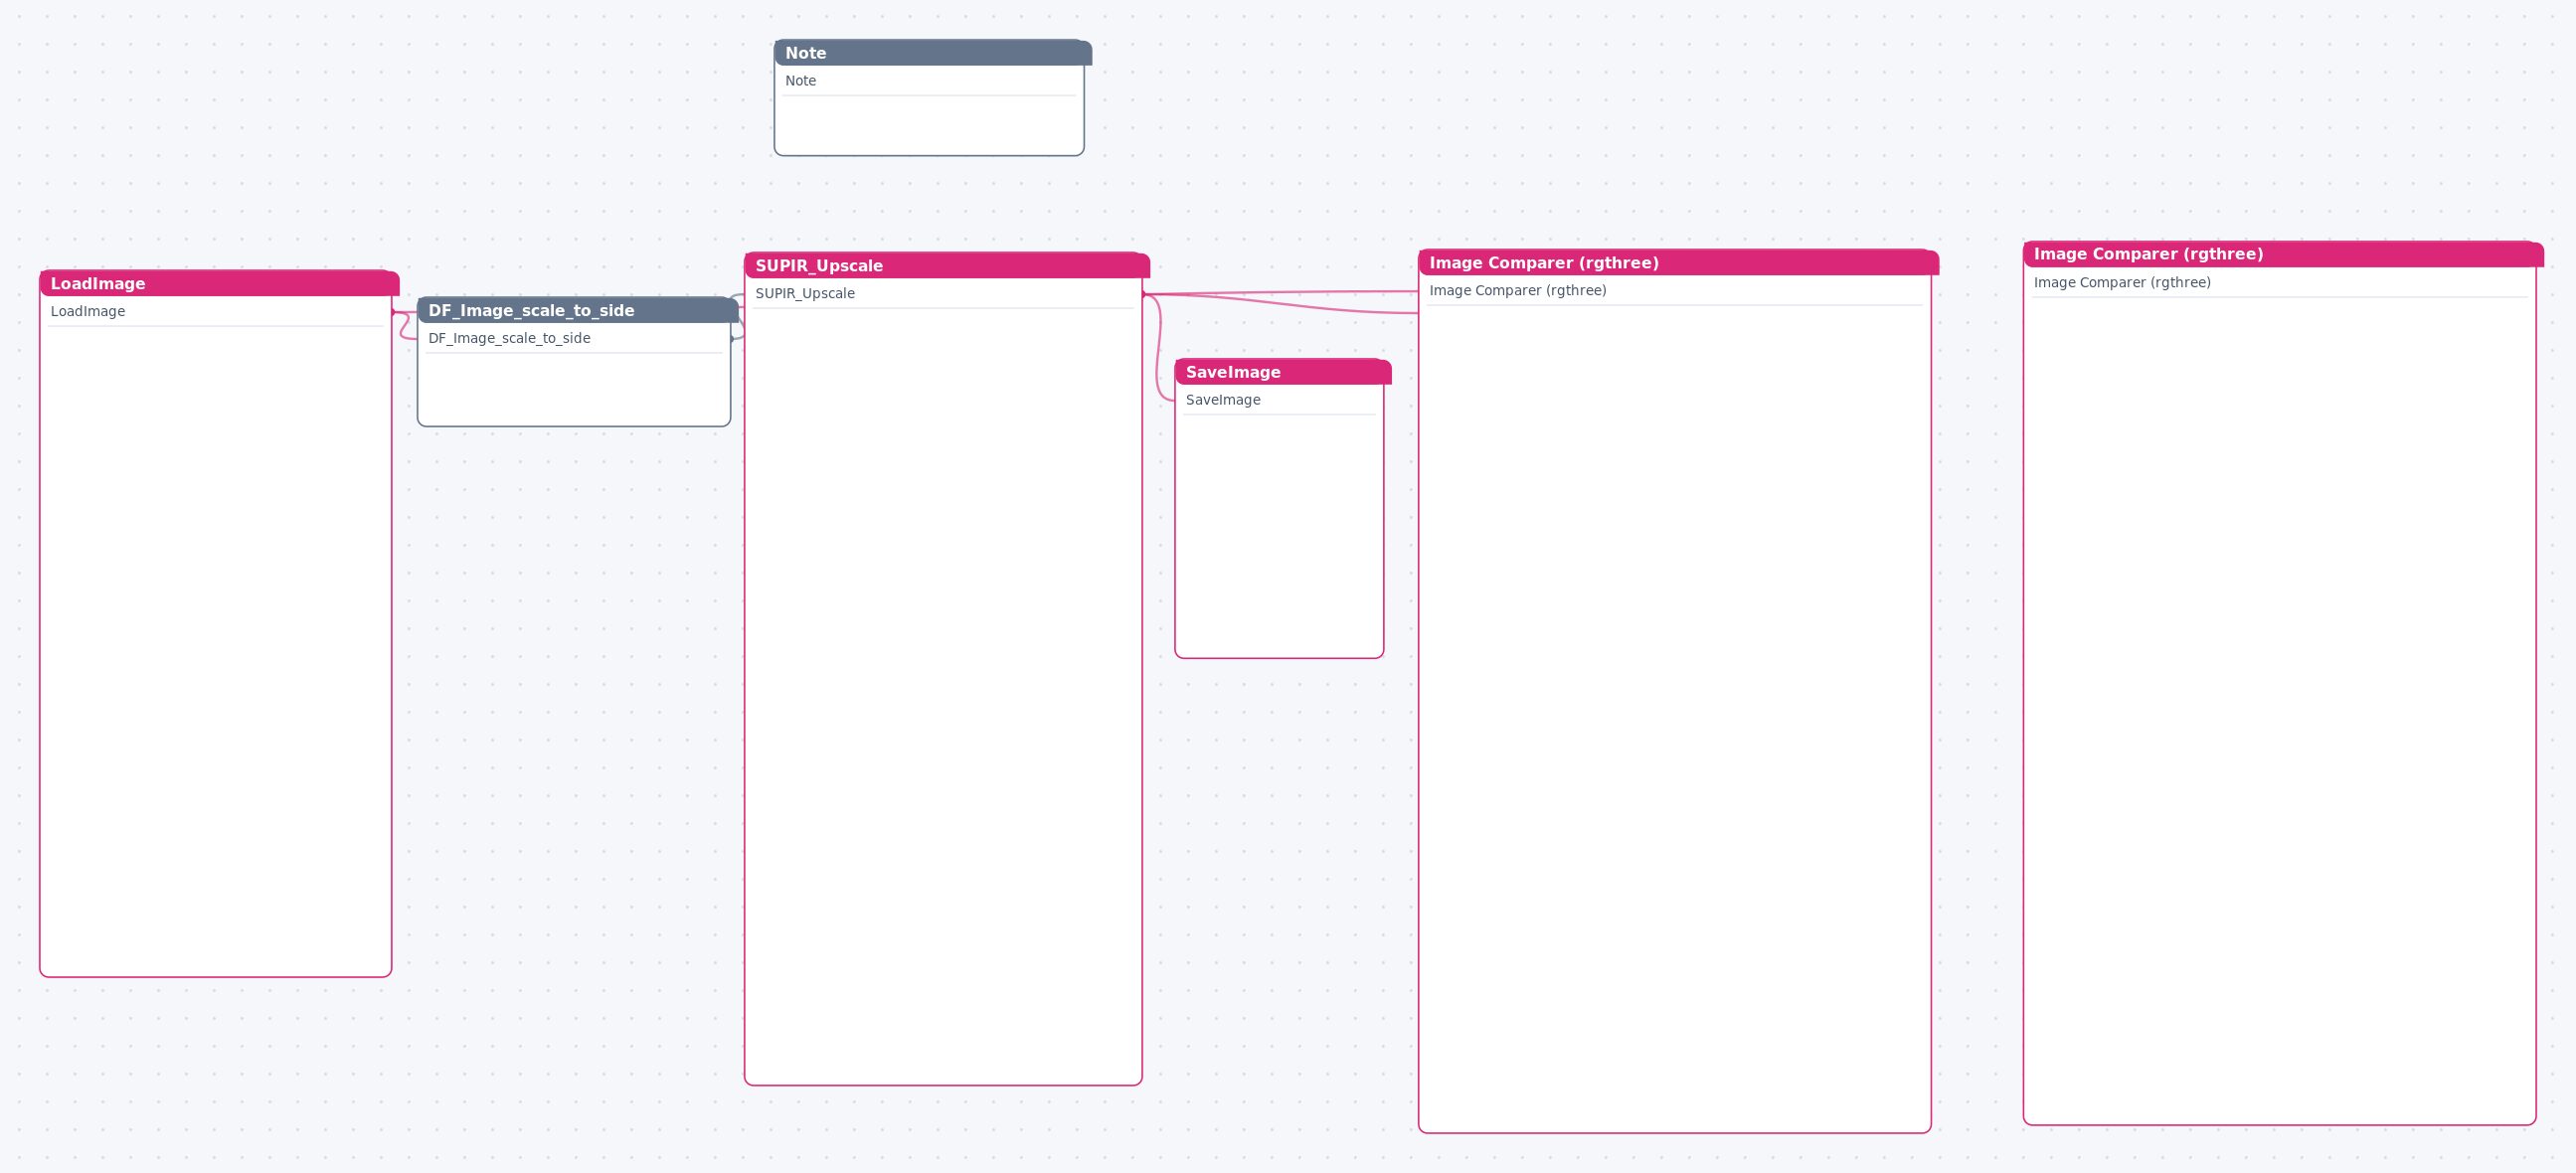Screen dimensions: 2576x1173
Task: Select the DF_Image_scale_to_side node header
Action: click(x=577, y=310)
